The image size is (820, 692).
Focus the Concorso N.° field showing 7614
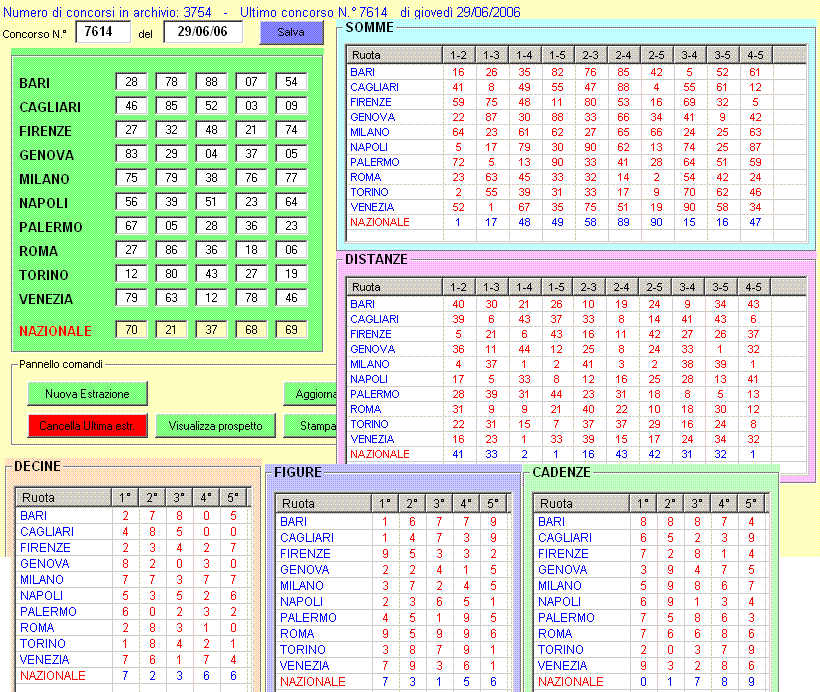(103, 32)
